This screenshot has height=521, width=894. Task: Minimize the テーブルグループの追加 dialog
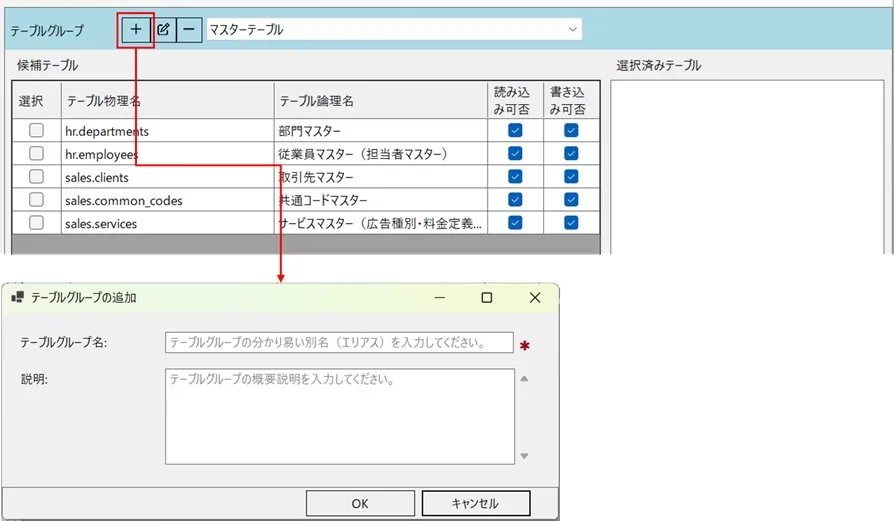click(x=440, y=298)
